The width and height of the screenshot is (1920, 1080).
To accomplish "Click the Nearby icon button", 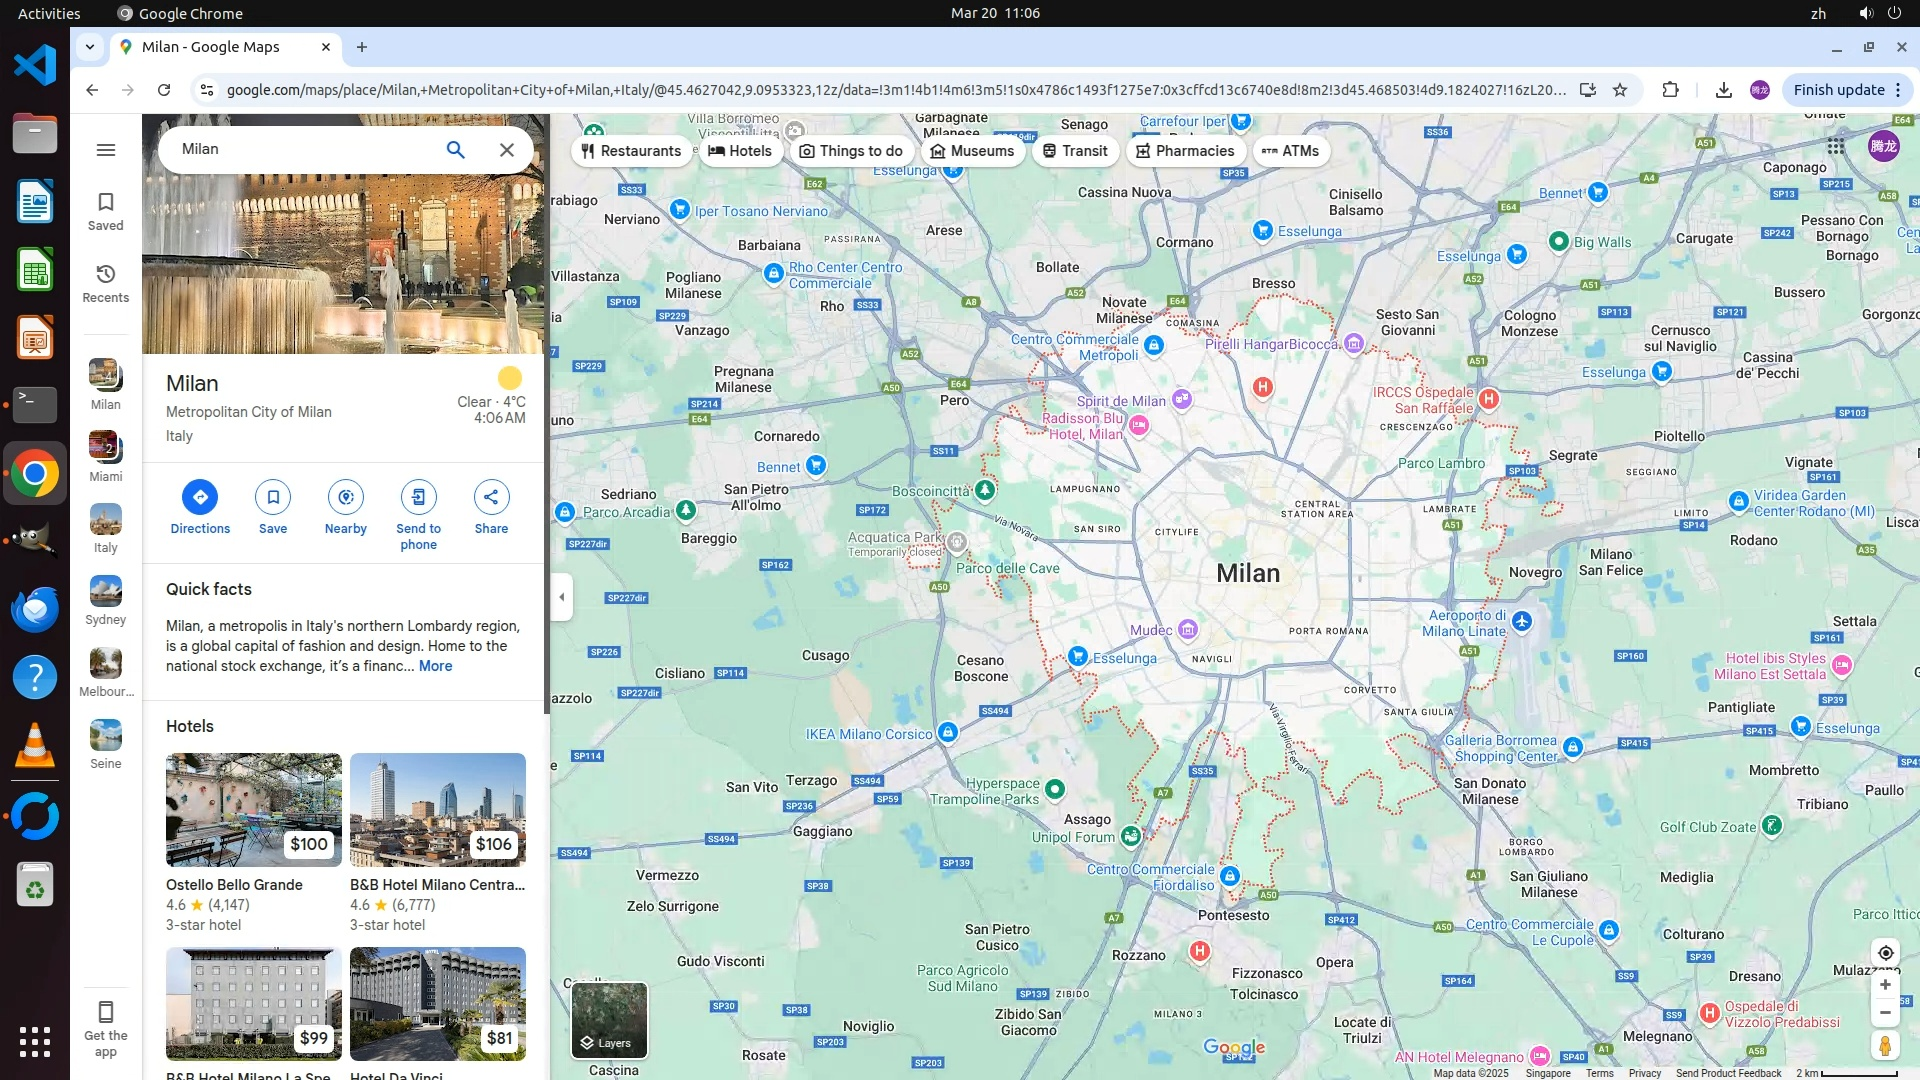I will 345,497.
